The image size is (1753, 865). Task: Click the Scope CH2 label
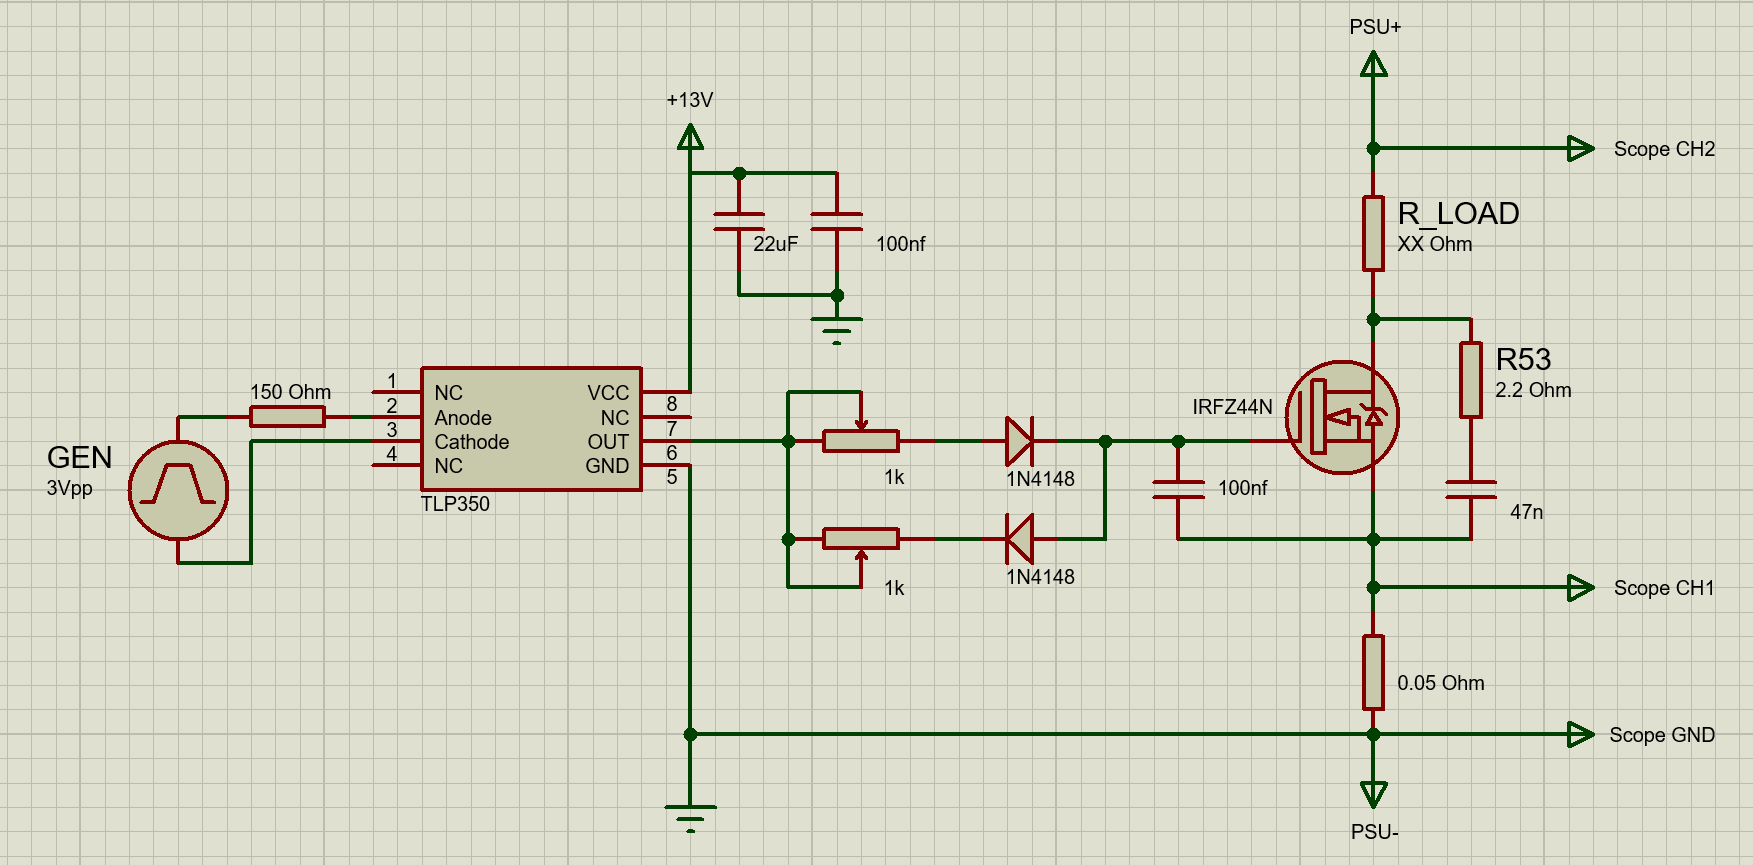pos(1664,149)
